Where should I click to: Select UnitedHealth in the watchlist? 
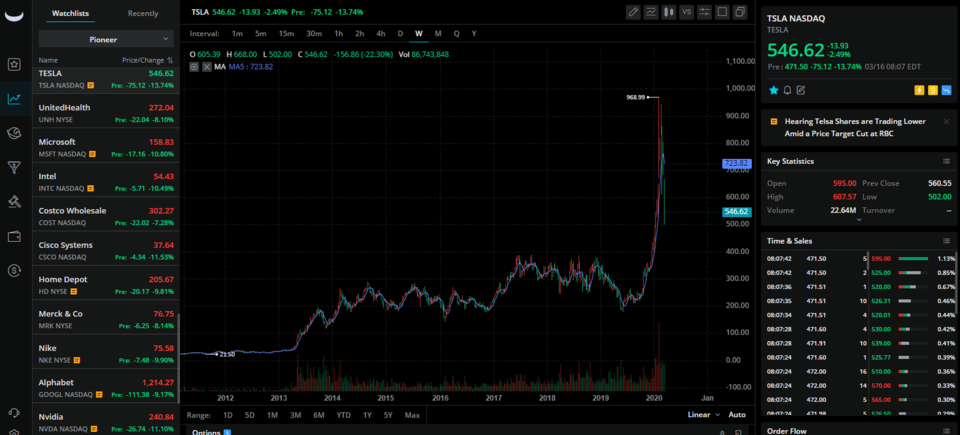(106, 114)
